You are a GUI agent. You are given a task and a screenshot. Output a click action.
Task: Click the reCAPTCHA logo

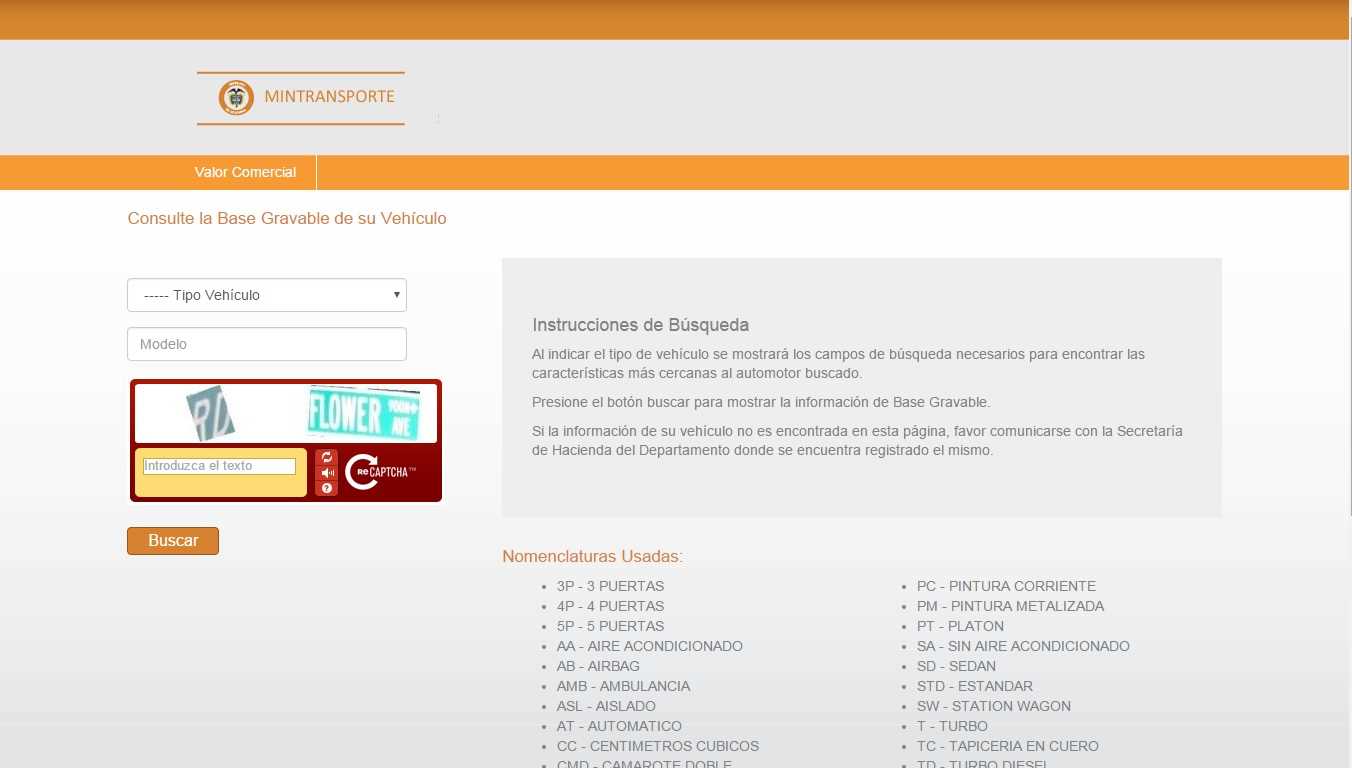(380, 472)
